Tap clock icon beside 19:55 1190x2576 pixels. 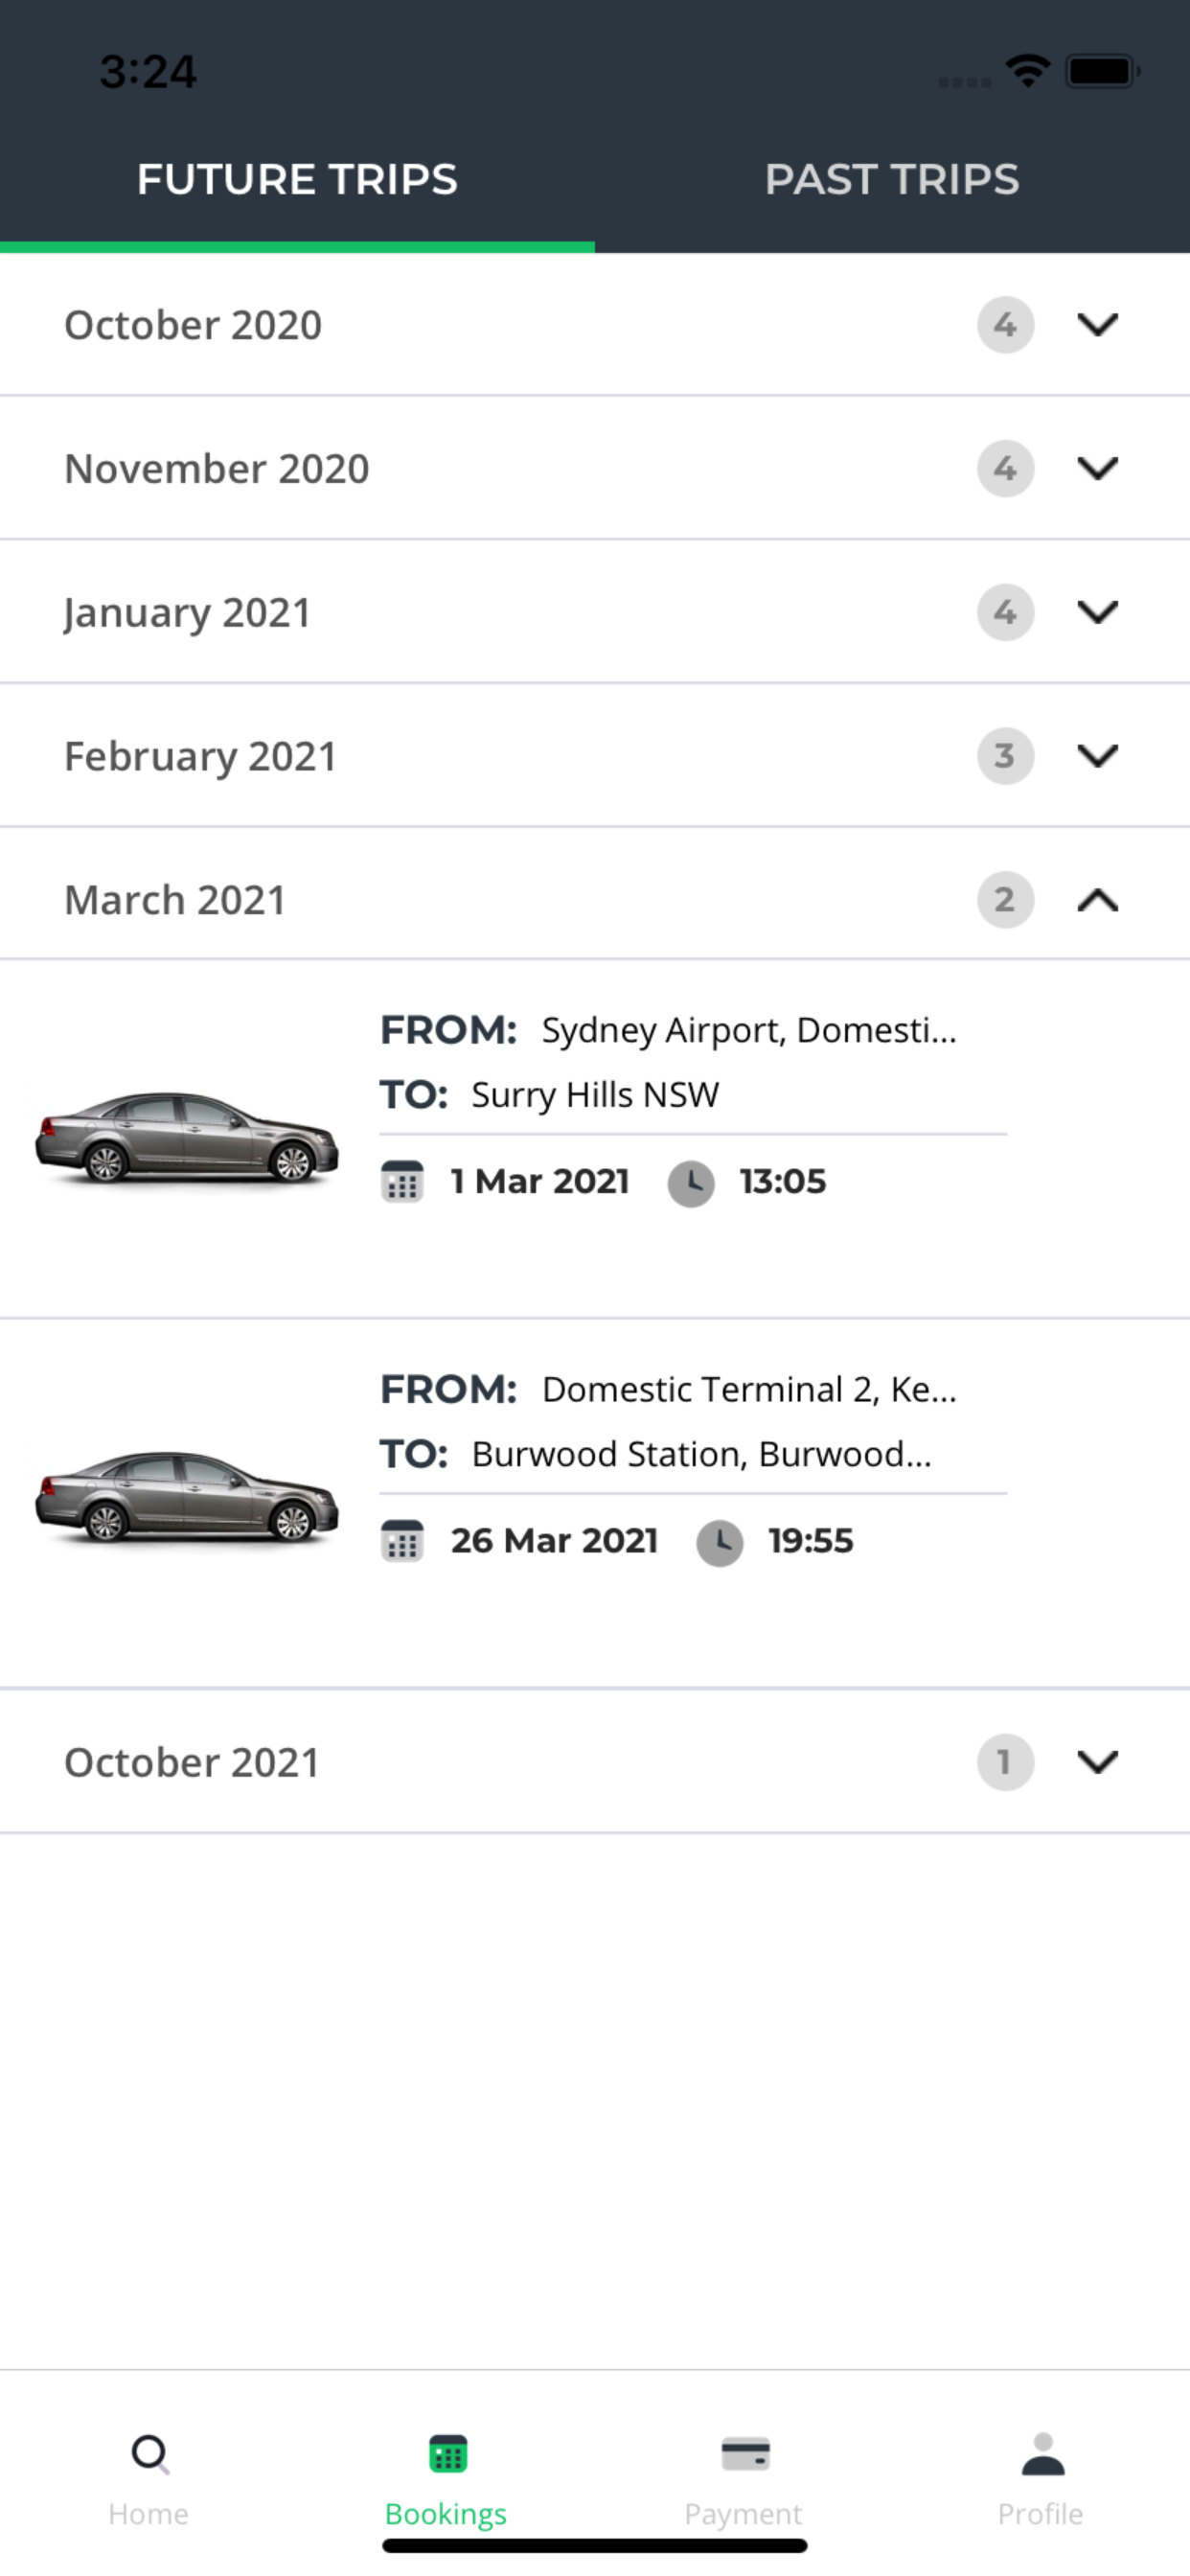[719, 1541]
